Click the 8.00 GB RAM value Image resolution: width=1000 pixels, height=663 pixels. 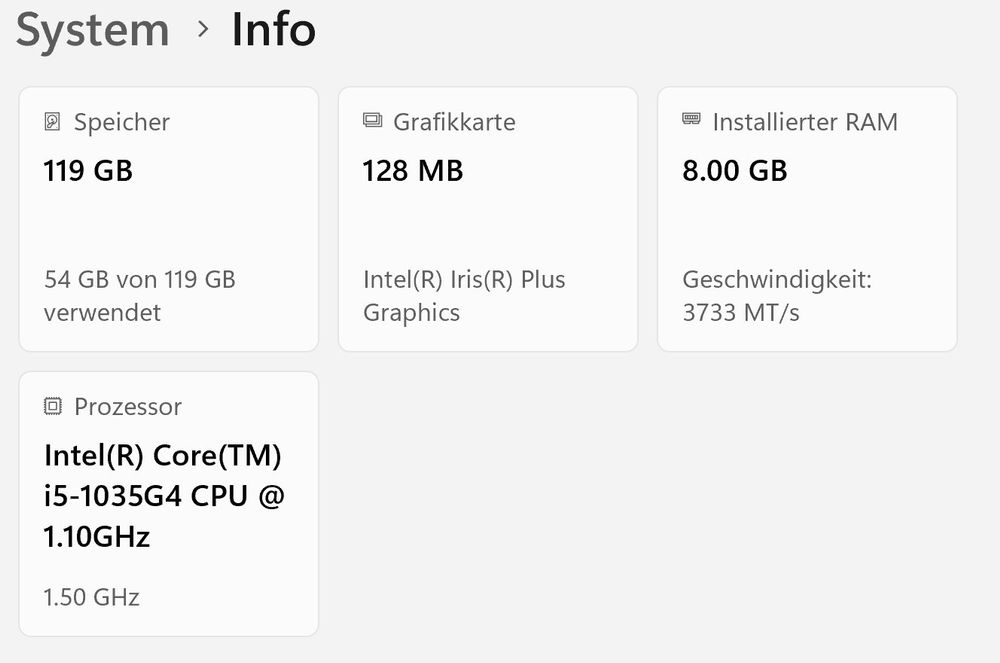click(735, 170)
